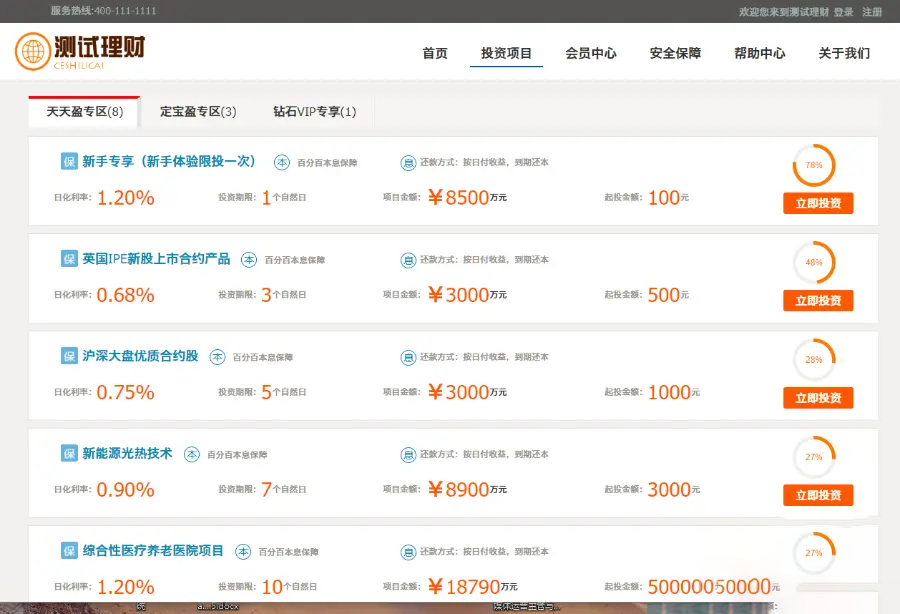Open 会员中心 in the navigation menu
900x614 pixels.
tap(590, 54)
